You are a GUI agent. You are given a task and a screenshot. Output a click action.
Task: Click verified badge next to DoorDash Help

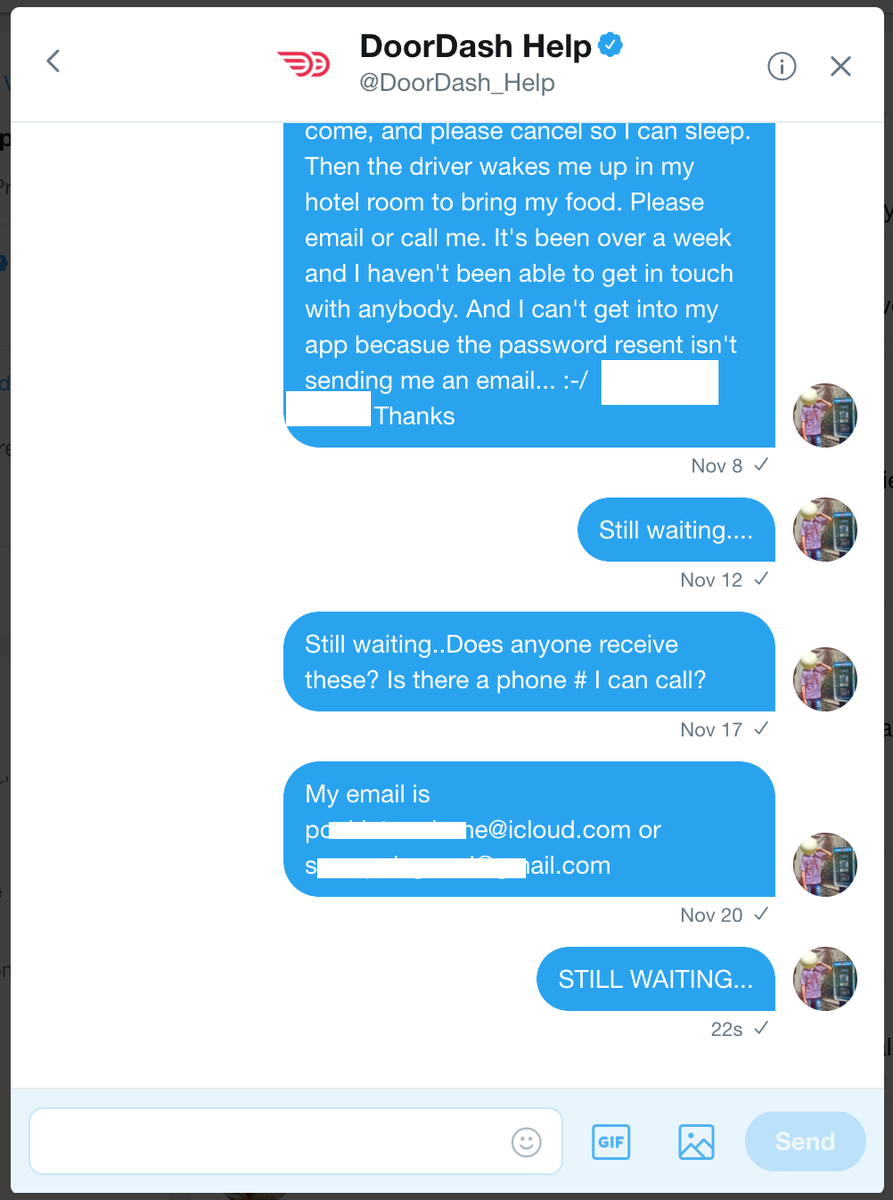(x=610, y=45)
